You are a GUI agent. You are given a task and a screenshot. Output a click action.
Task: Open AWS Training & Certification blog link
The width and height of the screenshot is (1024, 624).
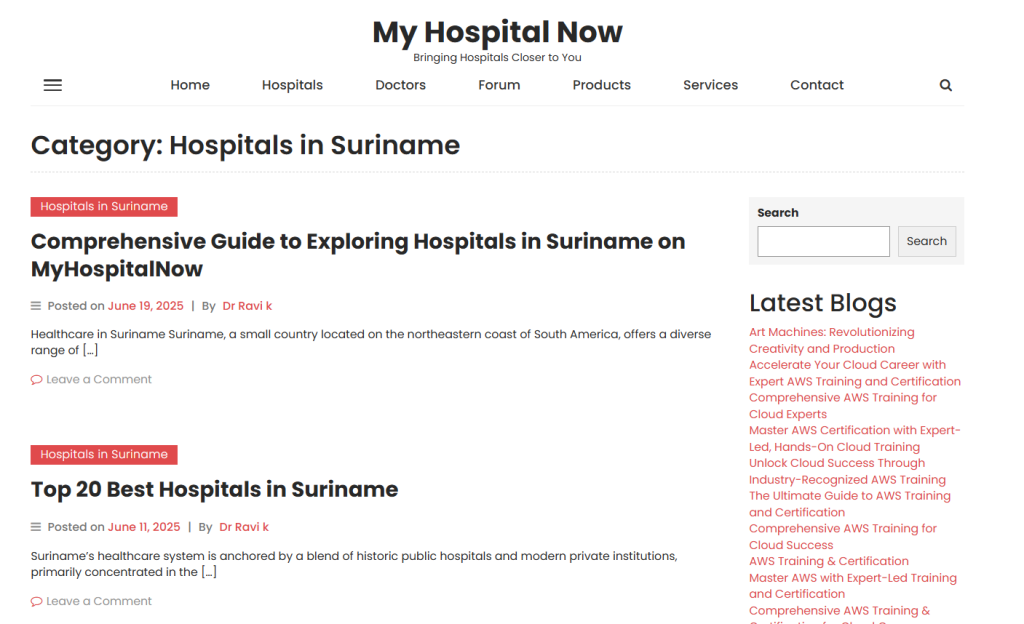click(x=828, y=561)
